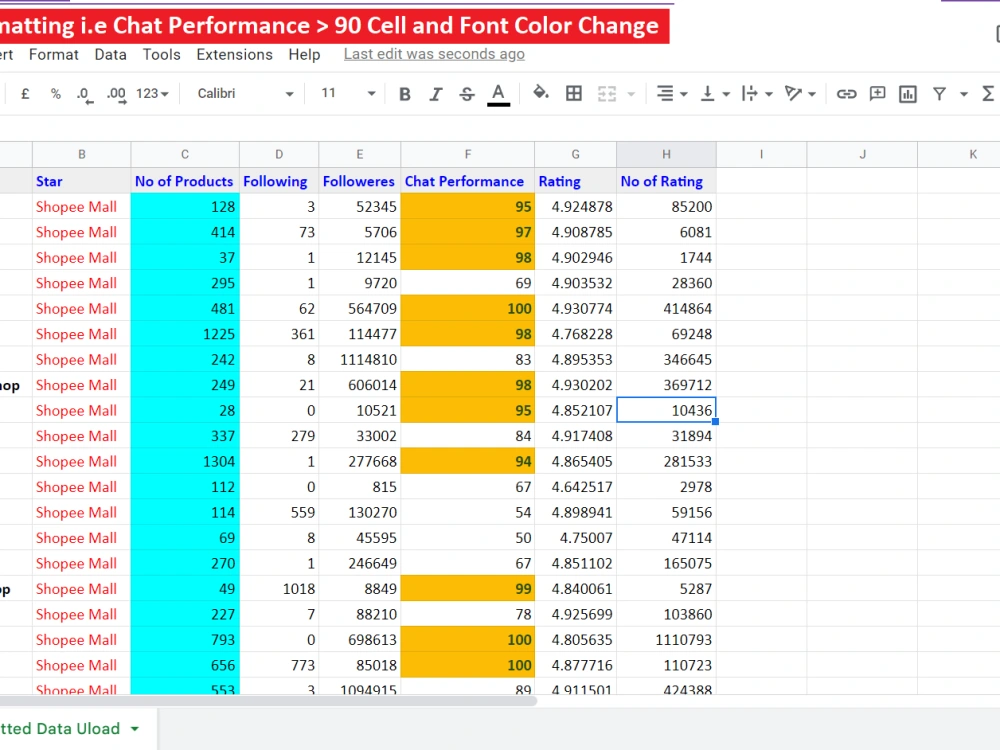This screenshot has width=1000, height=750.
Task: Open the Format menu
Action: pyautogui.click(x=53, y=55)
